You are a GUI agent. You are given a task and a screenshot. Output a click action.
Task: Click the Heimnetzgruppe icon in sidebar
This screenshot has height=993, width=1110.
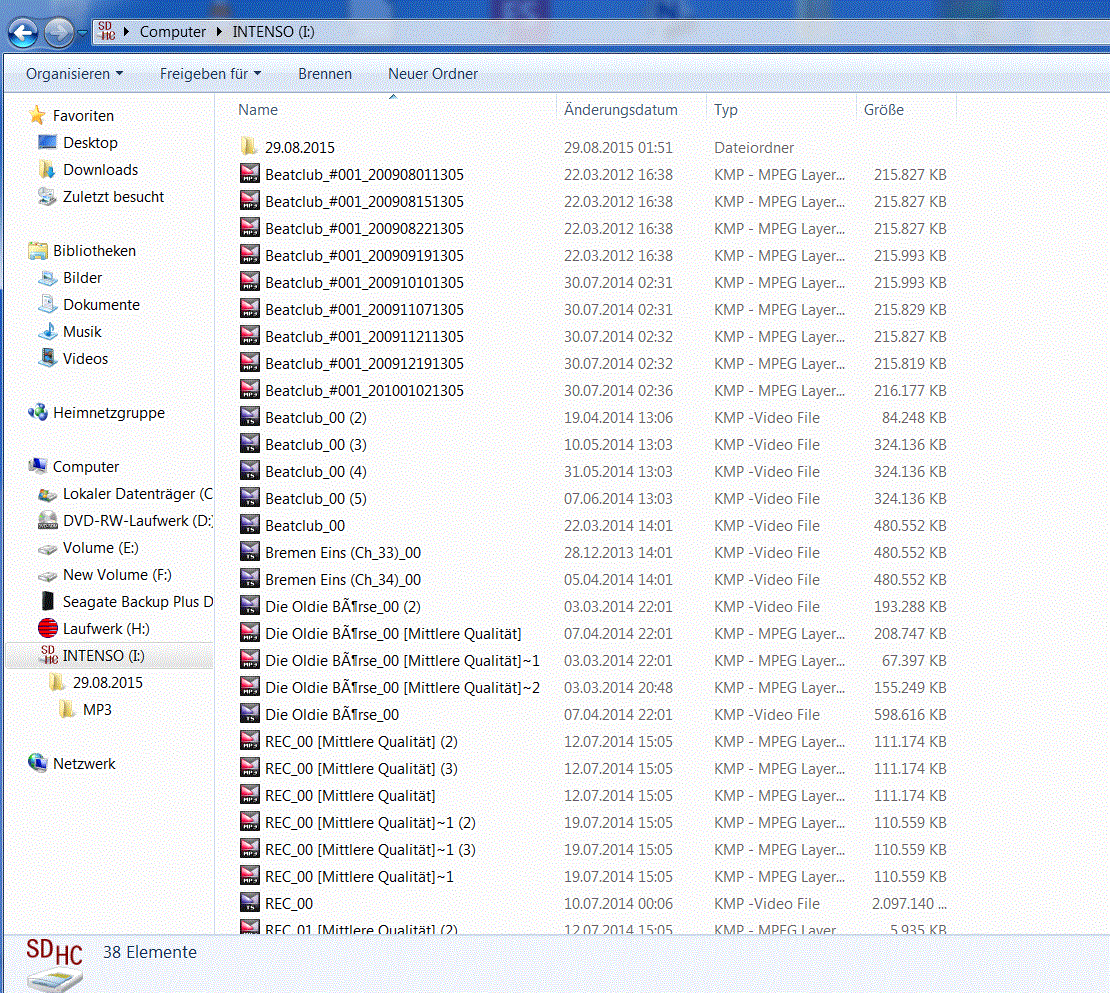38,413
